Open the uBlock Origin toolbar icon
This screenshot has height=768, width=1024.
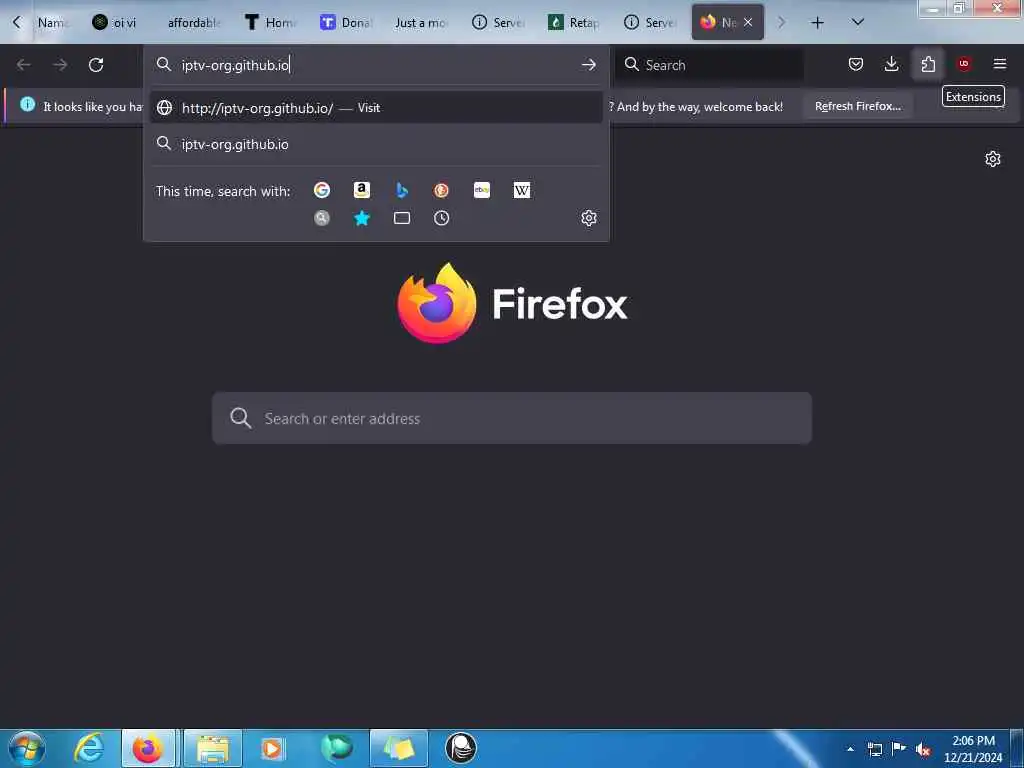(x=964, y=64)
